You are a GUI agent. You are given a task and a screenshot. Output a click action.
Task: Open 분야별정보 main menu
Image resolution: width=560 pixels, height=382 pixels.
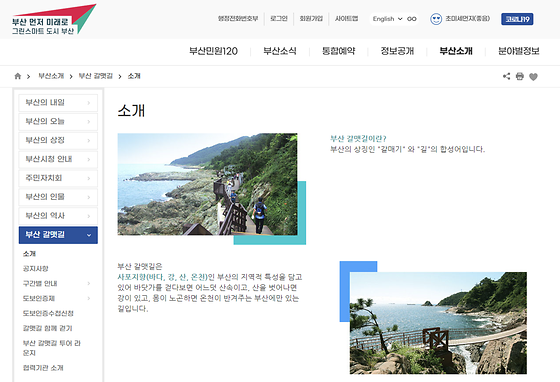tap(519, 51)
